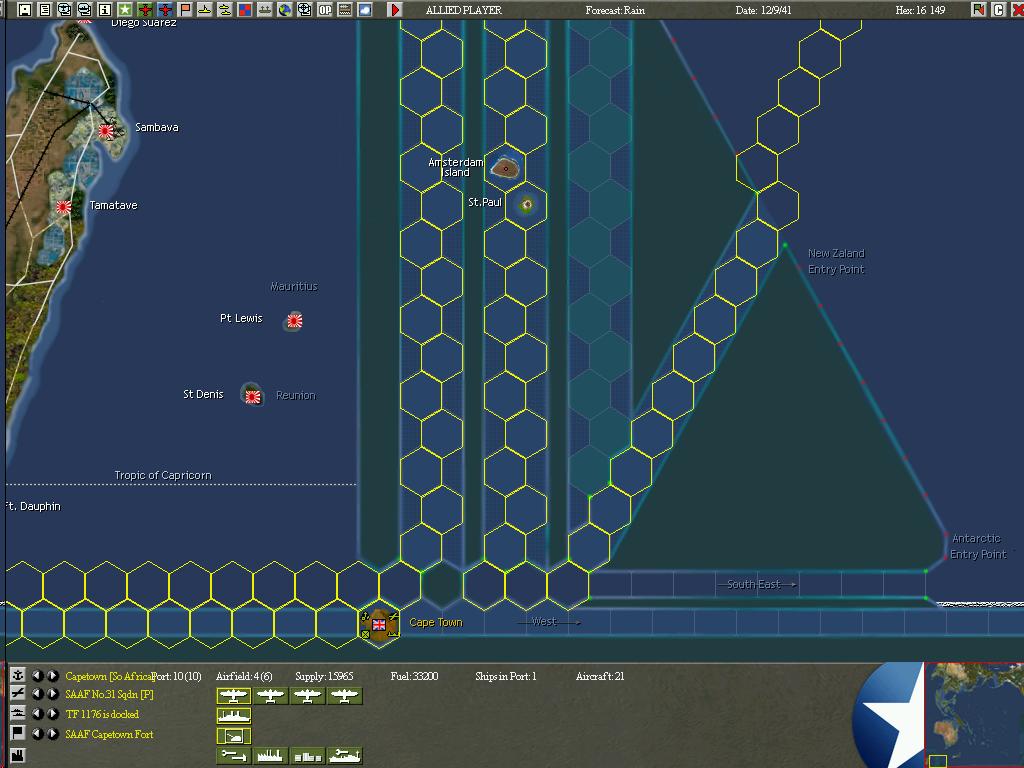
Task: Click the fourth top toolbar icon from left
Action: [84, 10]
